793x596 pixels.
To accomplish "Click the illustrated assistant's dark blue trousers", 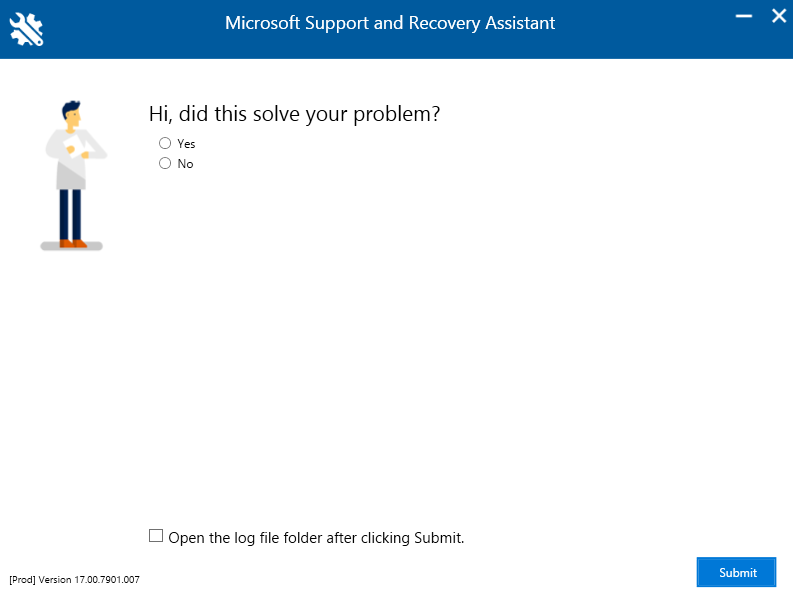I will (x=70, y=215).
